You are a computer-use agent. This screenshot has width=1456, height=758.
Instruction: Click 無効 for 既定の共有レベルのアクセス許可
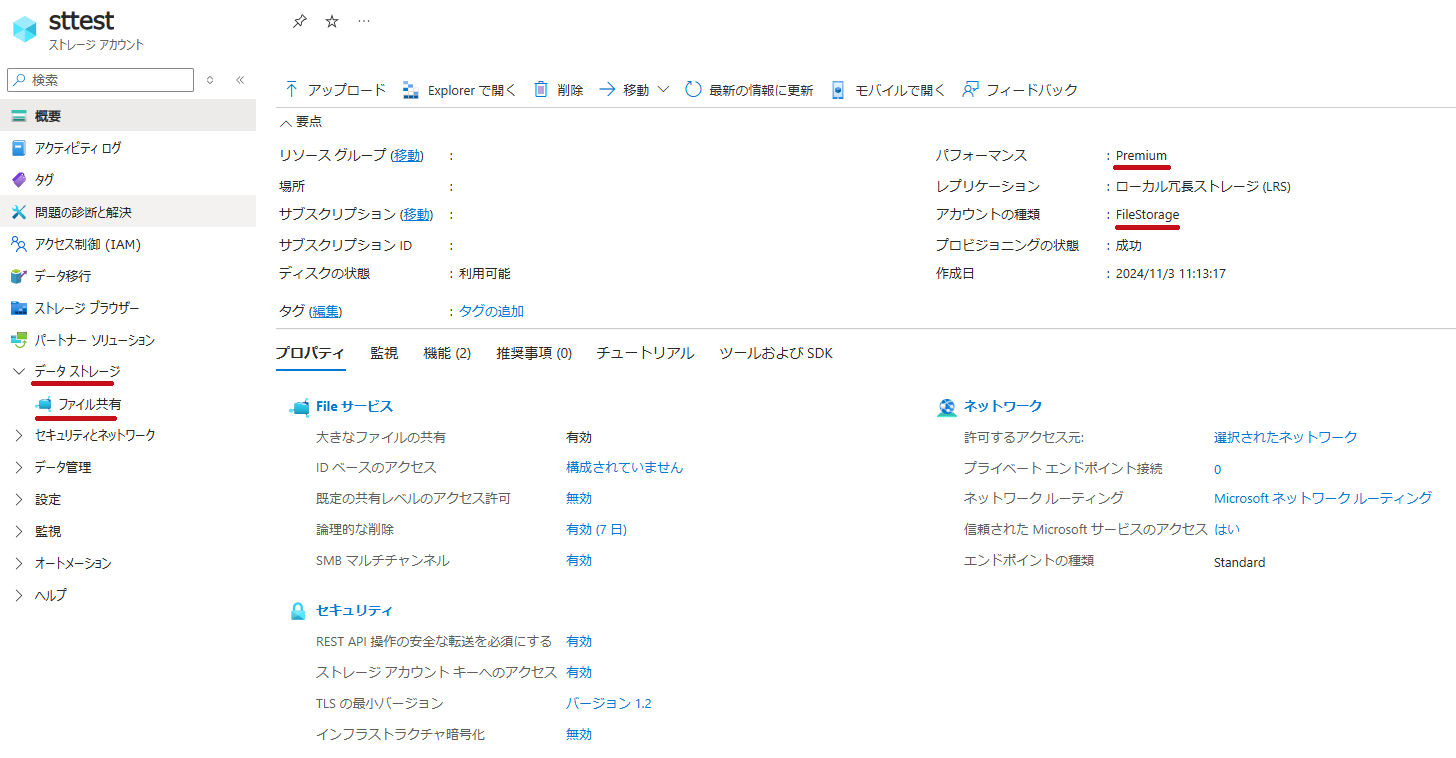579,498
